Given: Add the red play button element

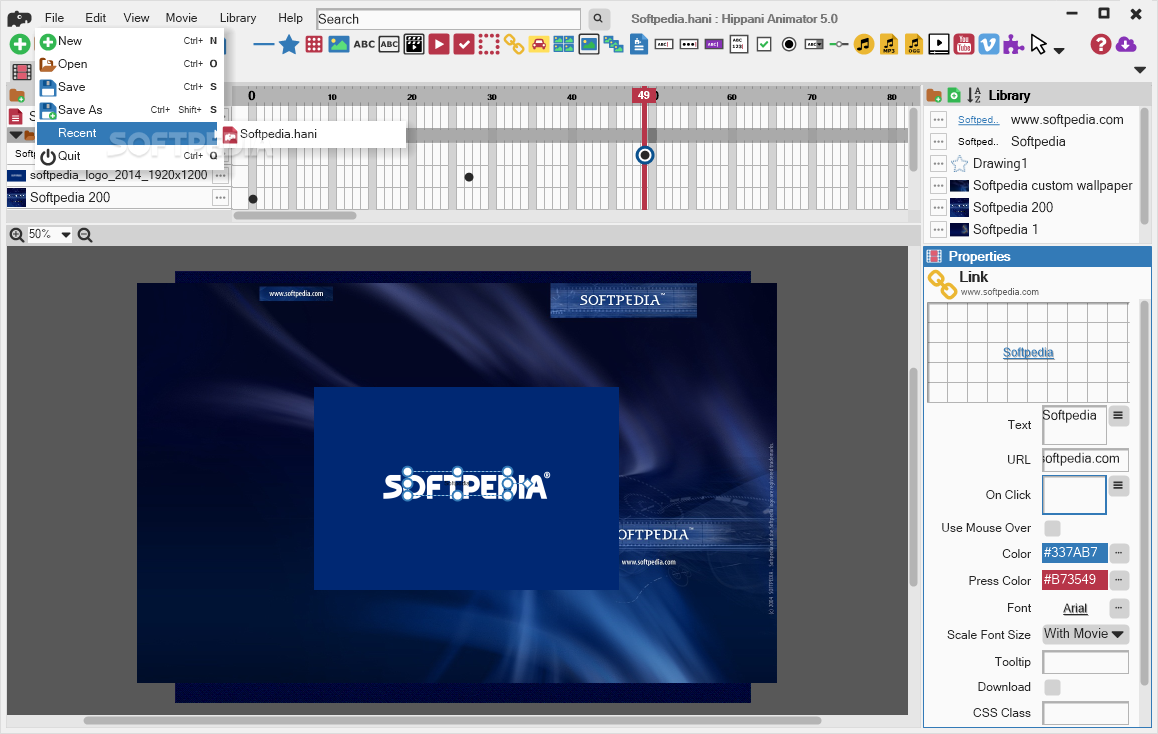Looking at the screenshot, I should [439, 44].
